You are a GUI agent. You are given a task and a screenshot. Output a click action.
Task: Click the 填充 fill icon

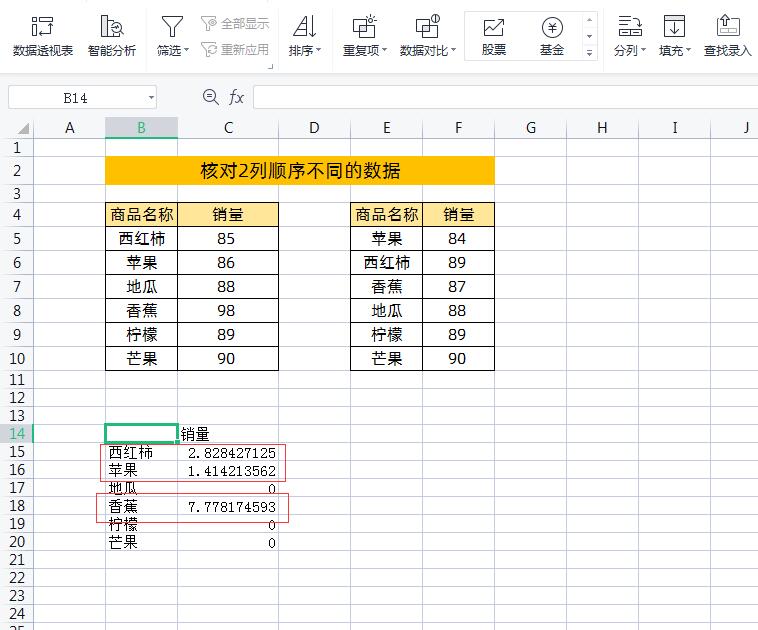[674, 27]
